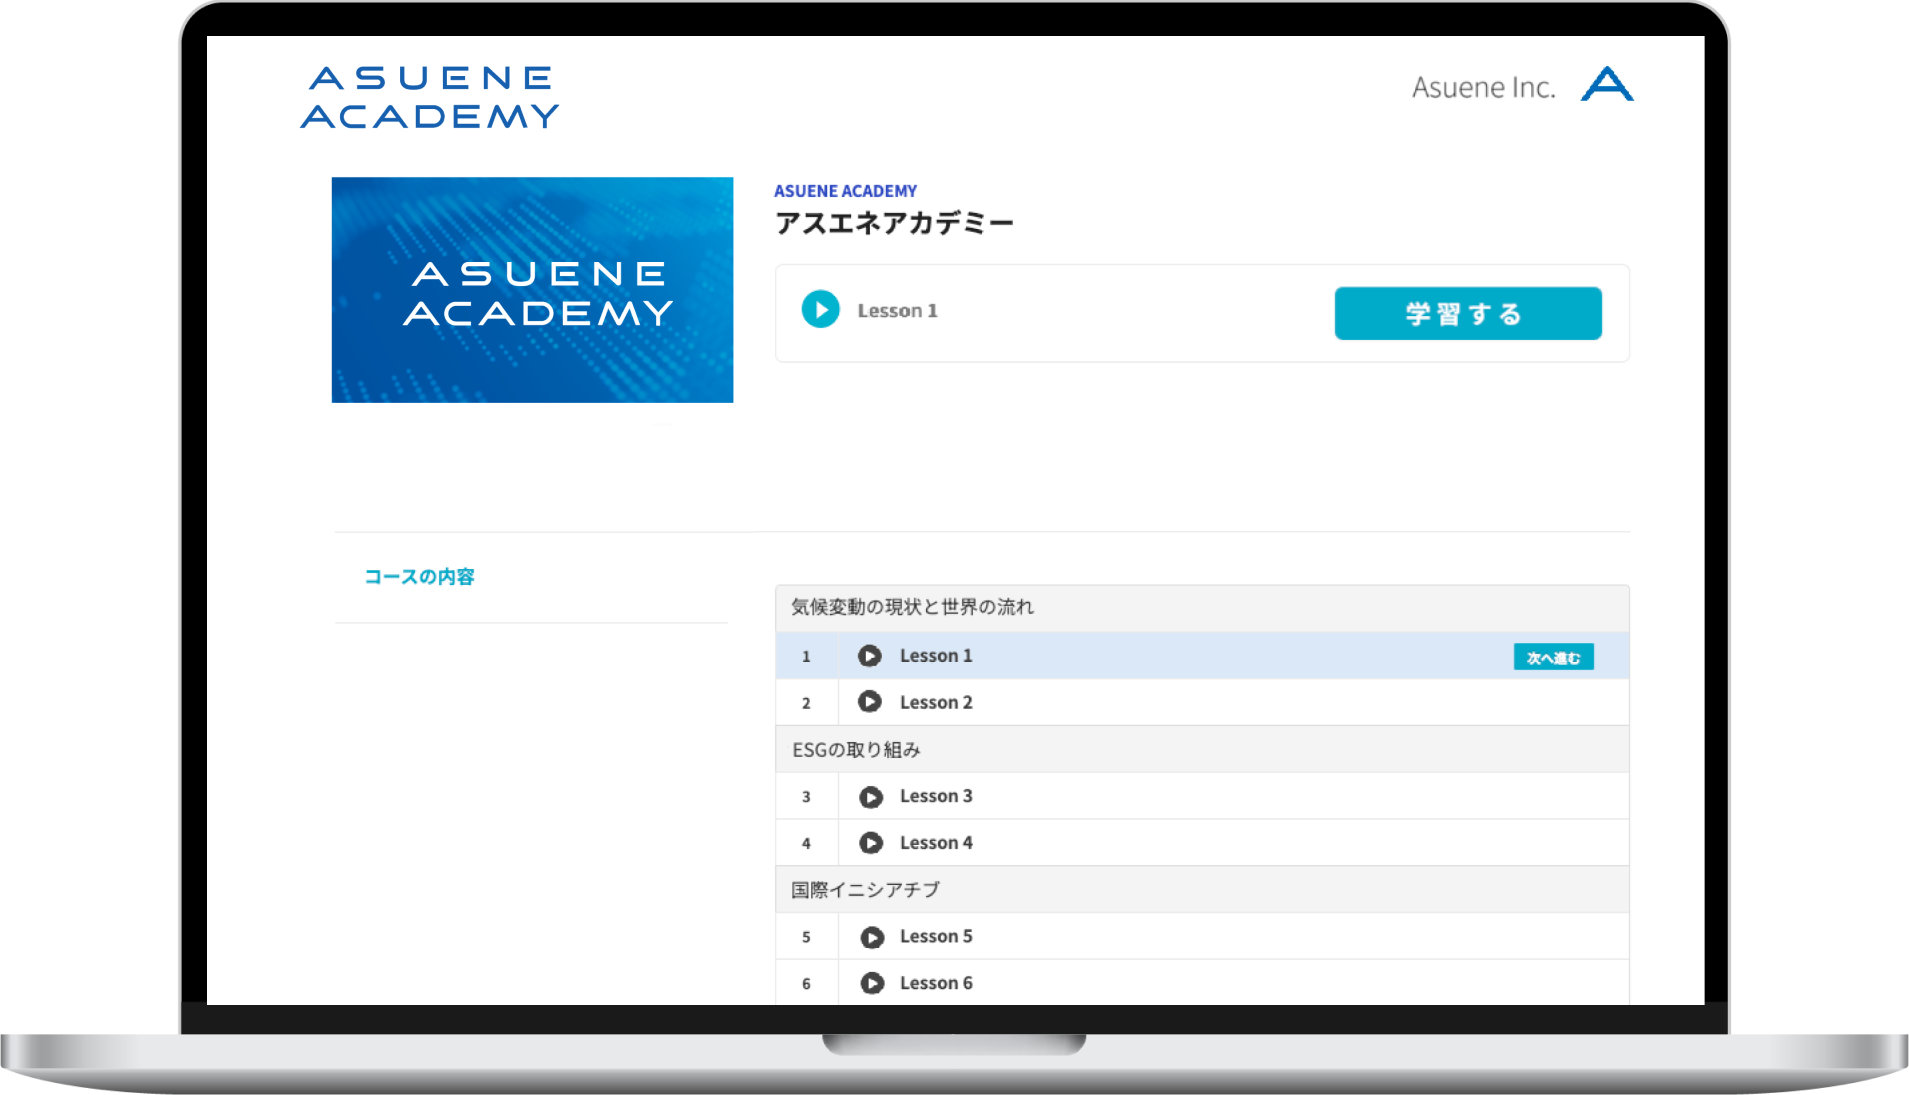Click the Asuene Inc. account name
Image resolution: width=1909 pixels, height=1095 pixels.
tap(1483, 88)
